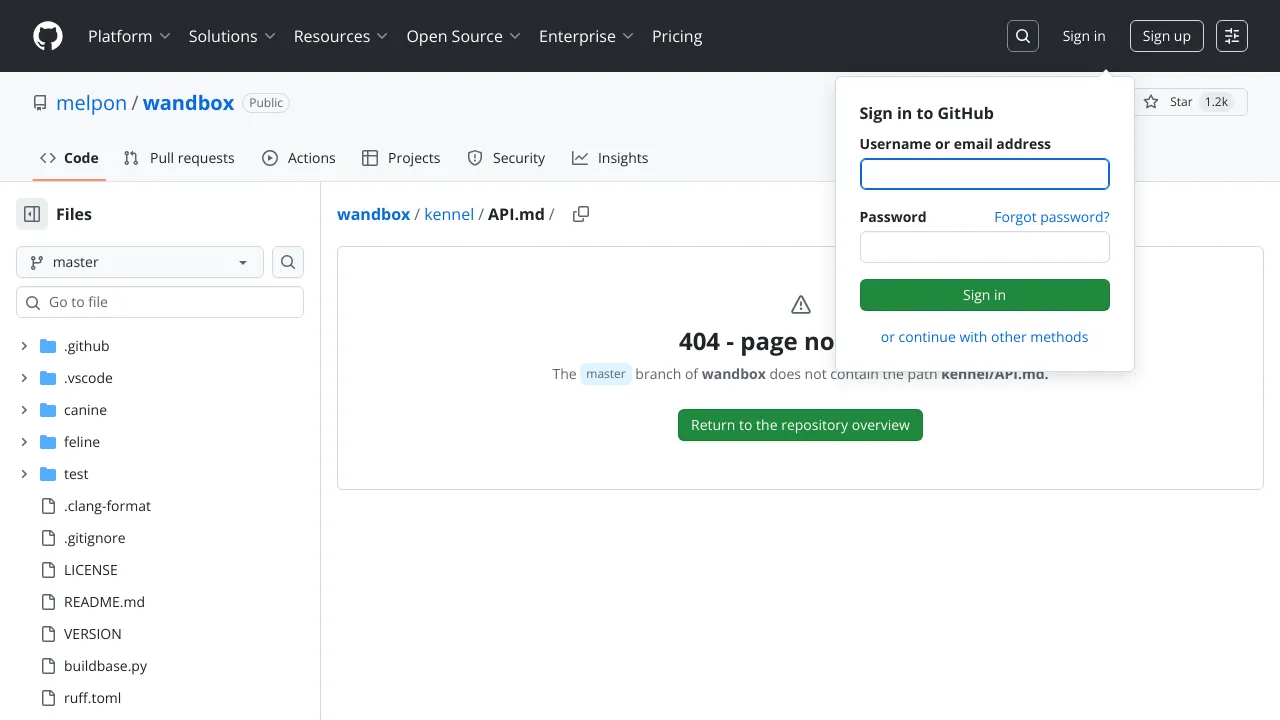Copy the file path icon
The height and width of the screenshot is (720, 1280).
click(x=581, y=214)
